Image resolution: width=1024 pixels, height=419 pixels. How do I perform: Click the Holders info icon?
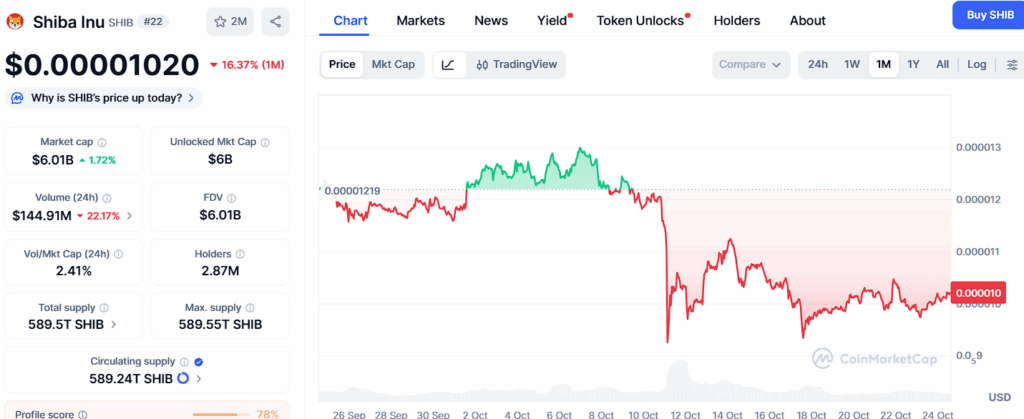(x=238, y=255)
